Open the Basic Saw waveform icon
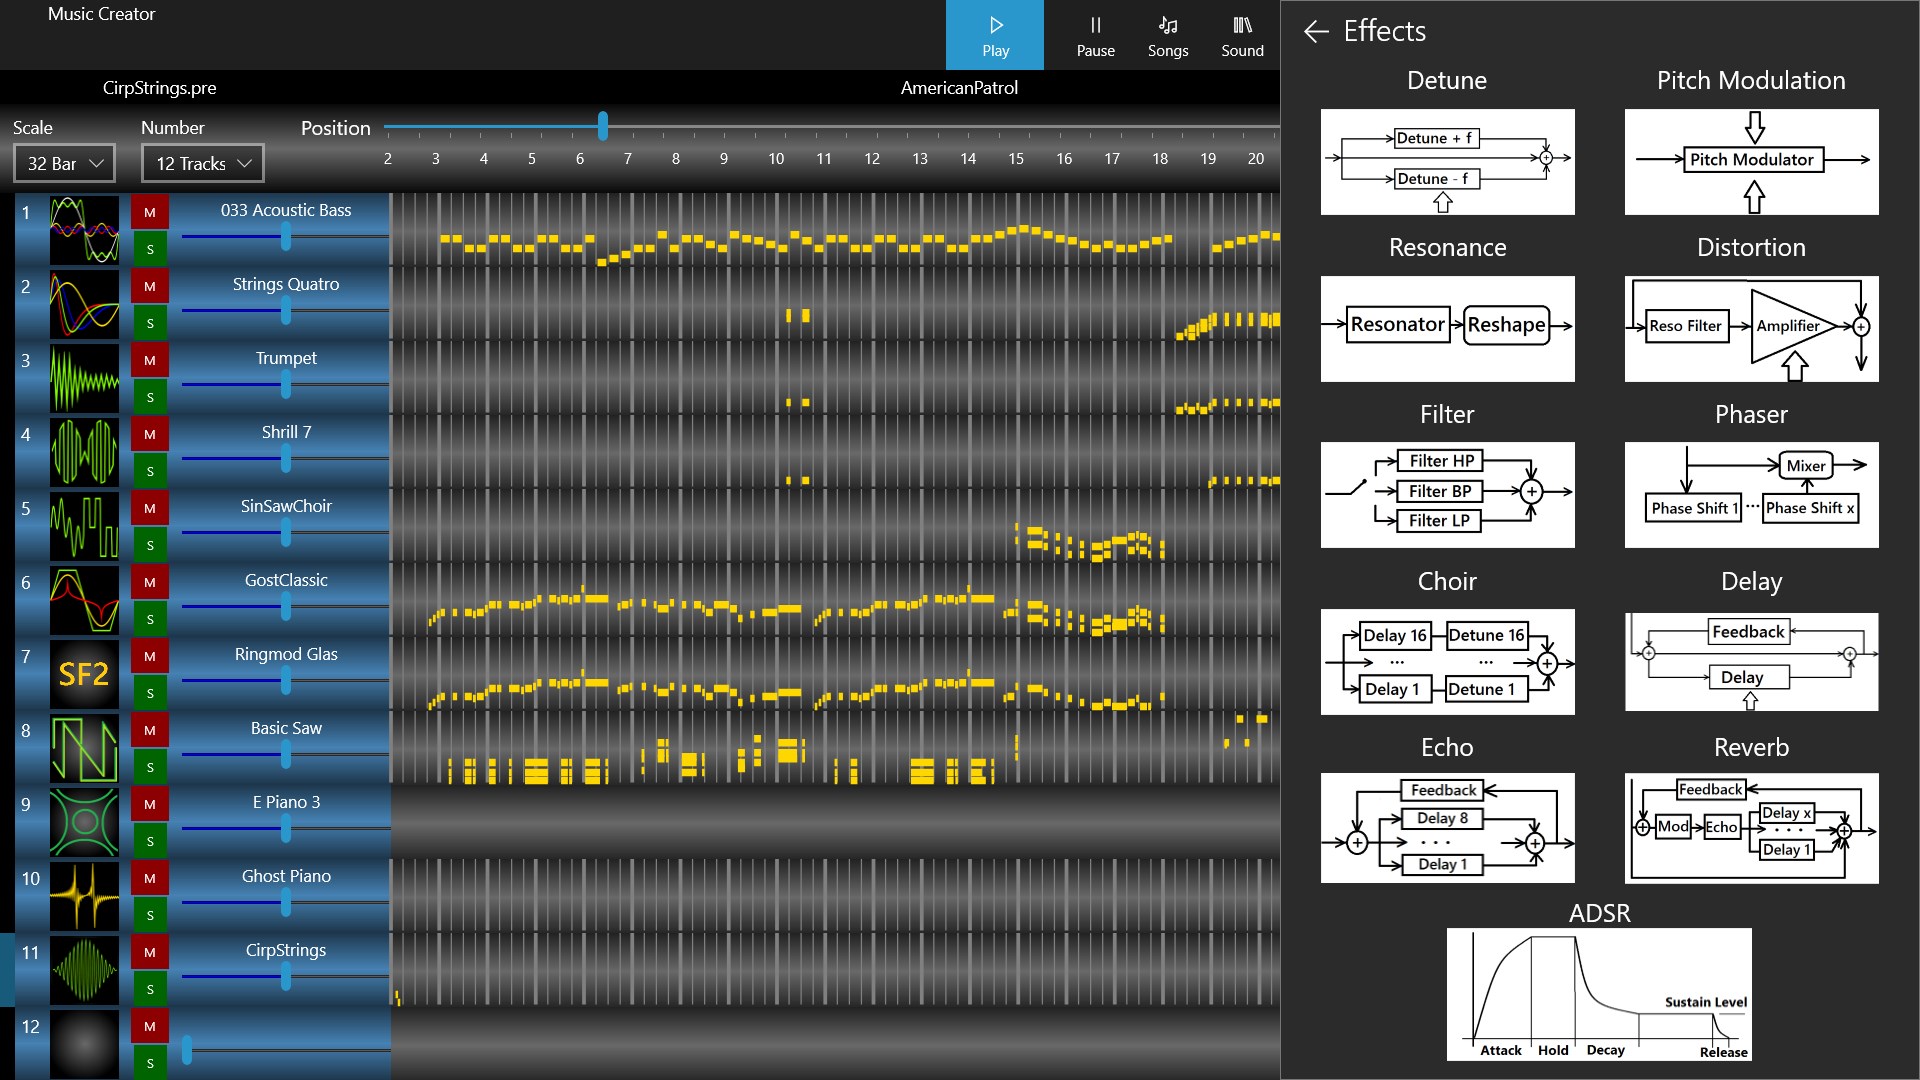1920x1080 pixels. pyautogui.click(x=84, y=748)
